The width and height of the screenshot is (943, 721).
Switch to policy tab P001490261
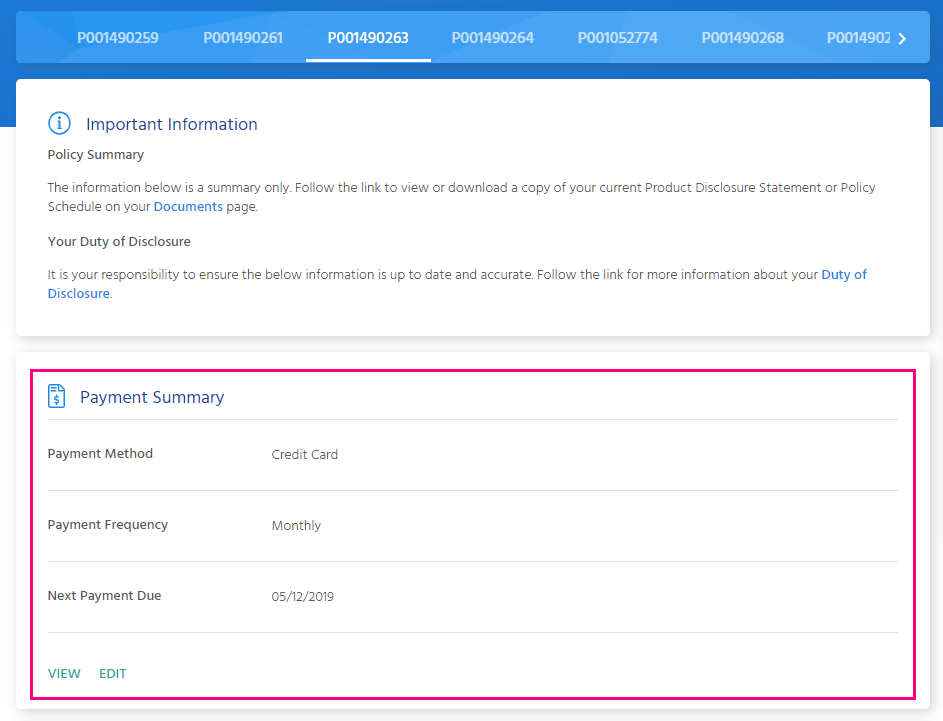(243, 38)
